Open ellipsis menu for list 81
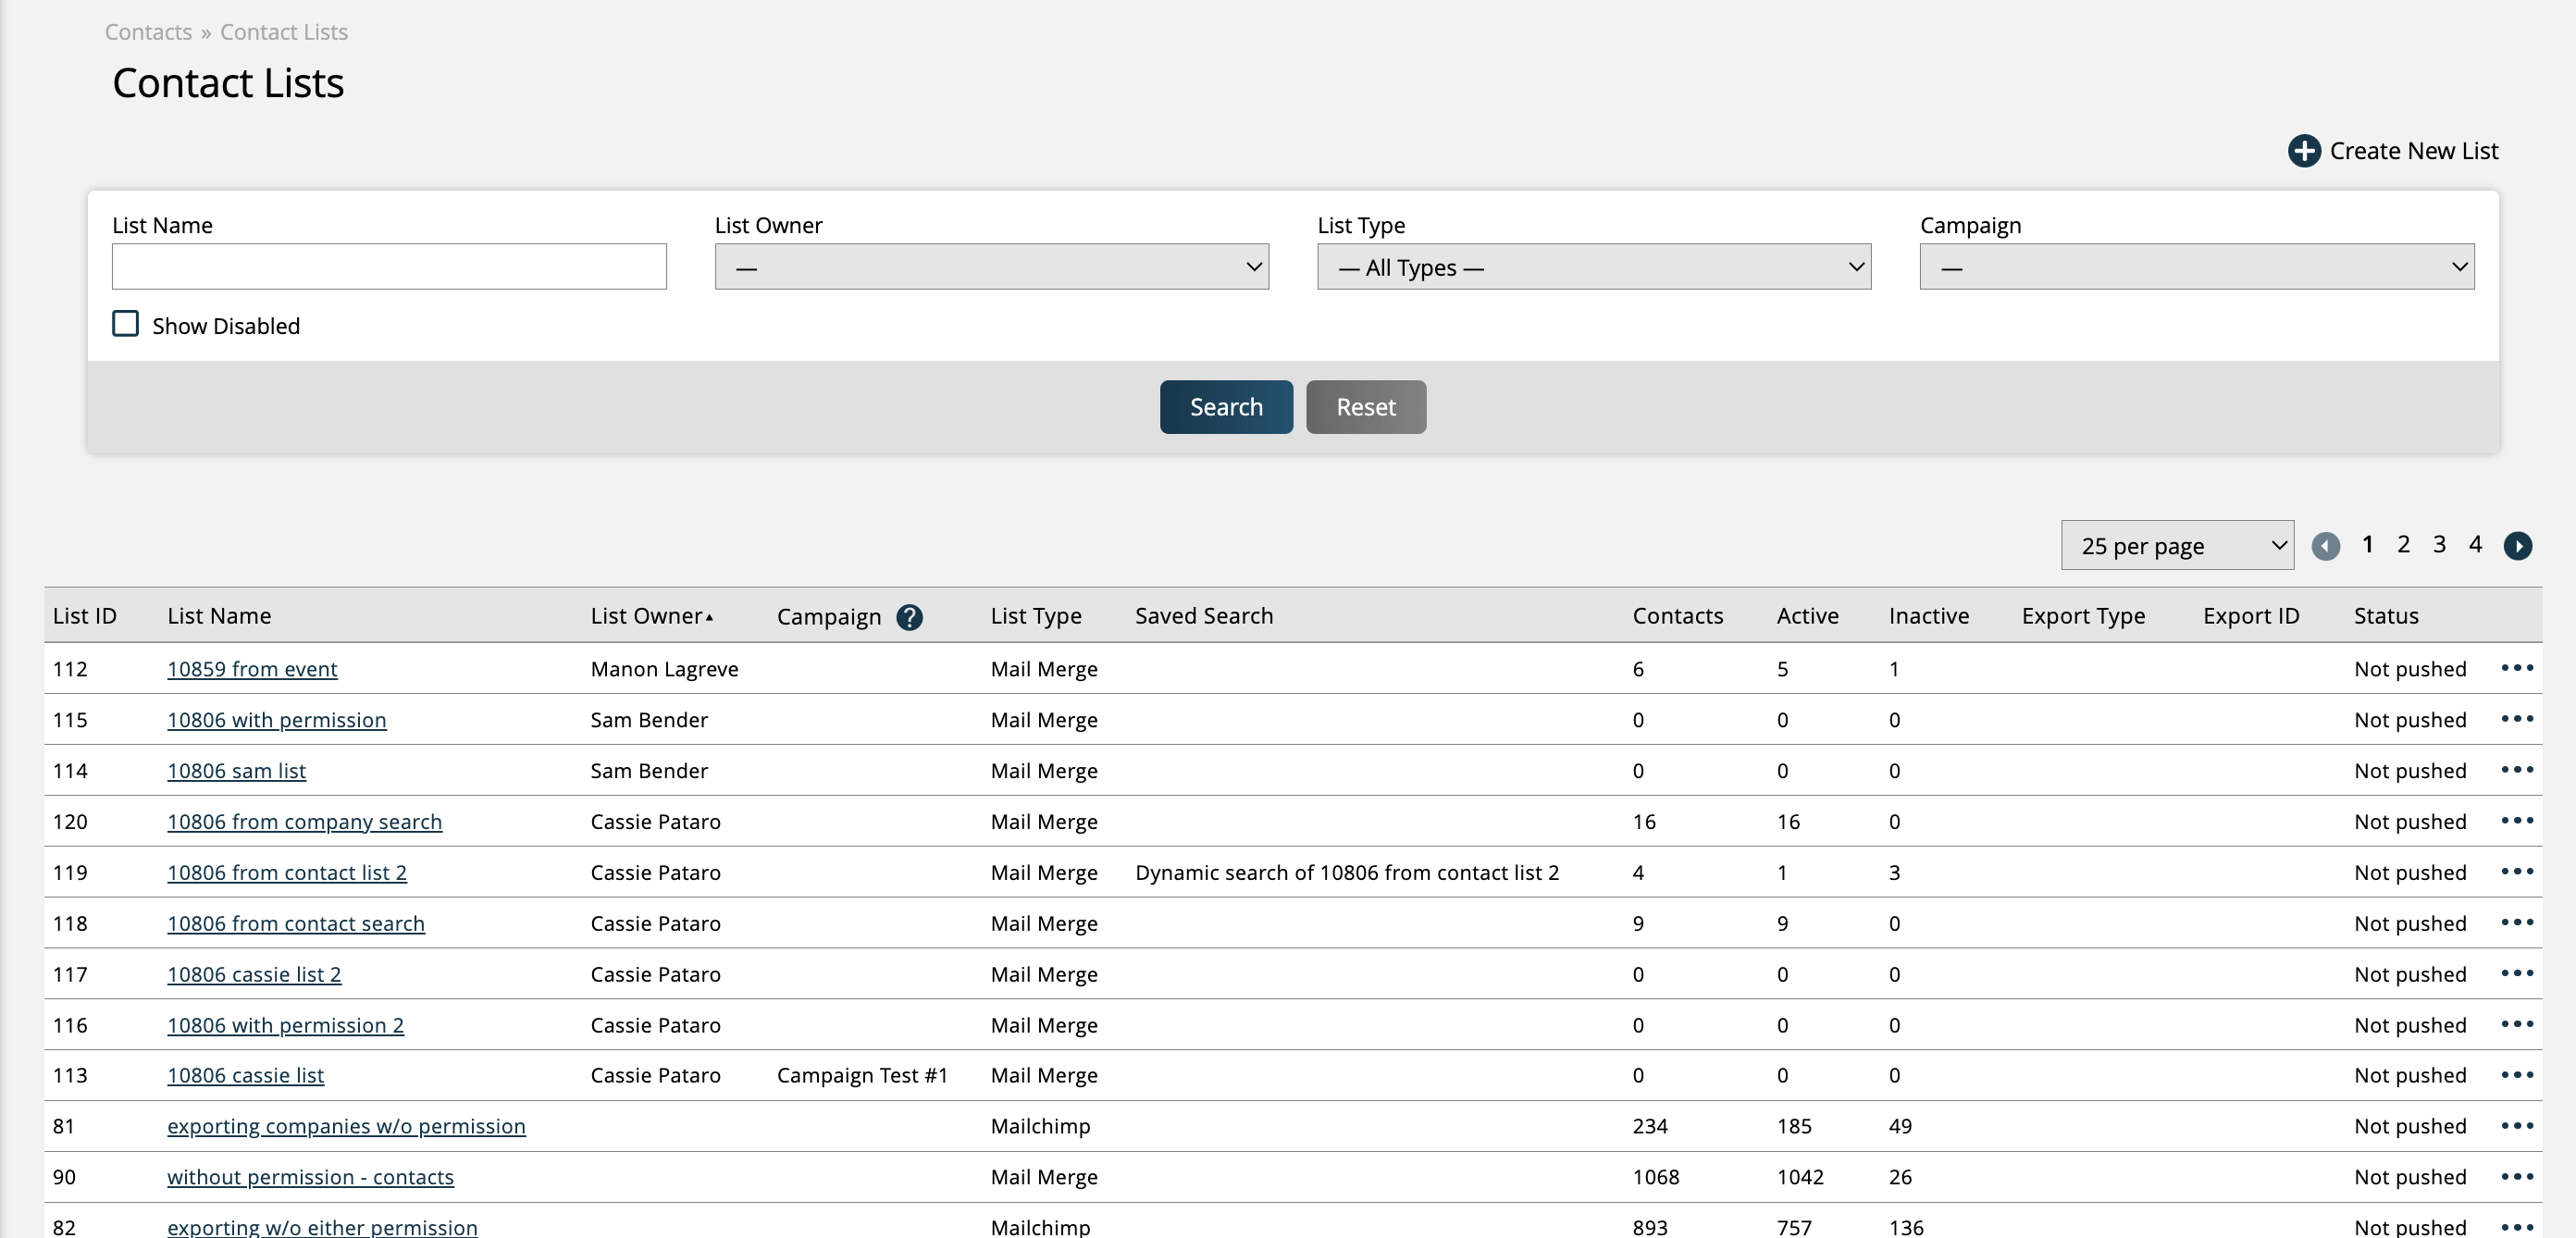 click(2516, 1126)
